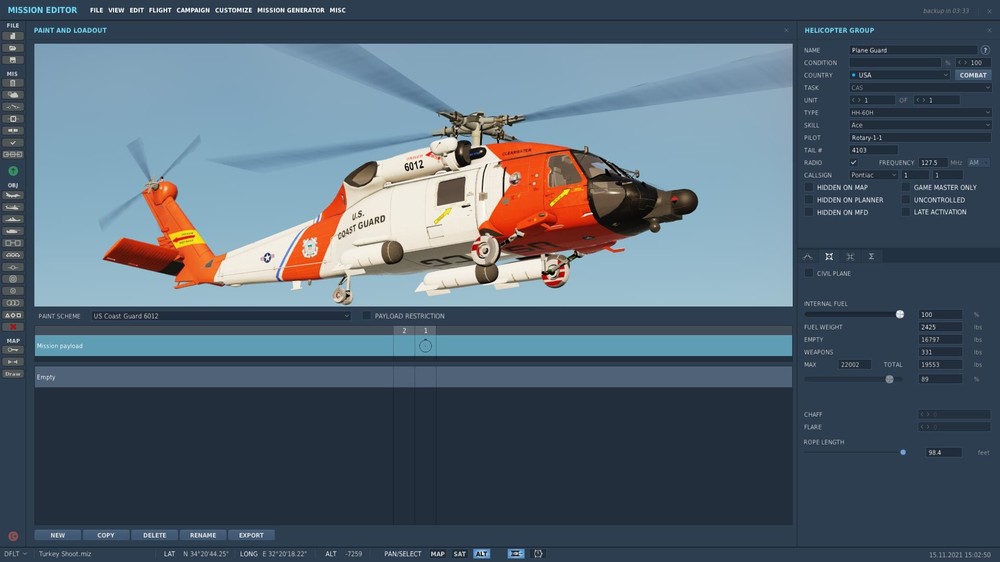Viewport: 1000px width, 562px height.
Task: Click the map ruler distance icon
Action: point(13,362)
